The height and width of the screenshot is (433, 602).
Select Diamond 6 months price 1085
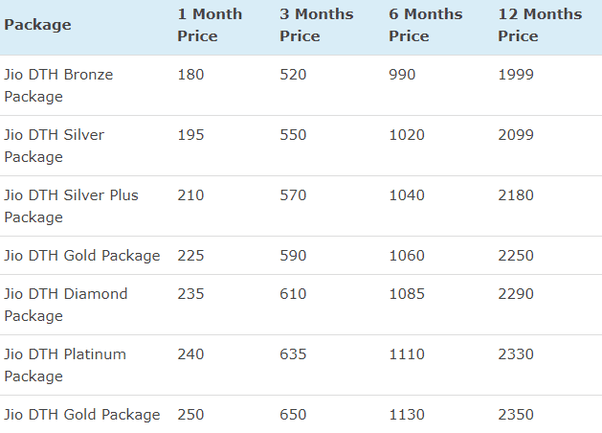tap(407, 294)
